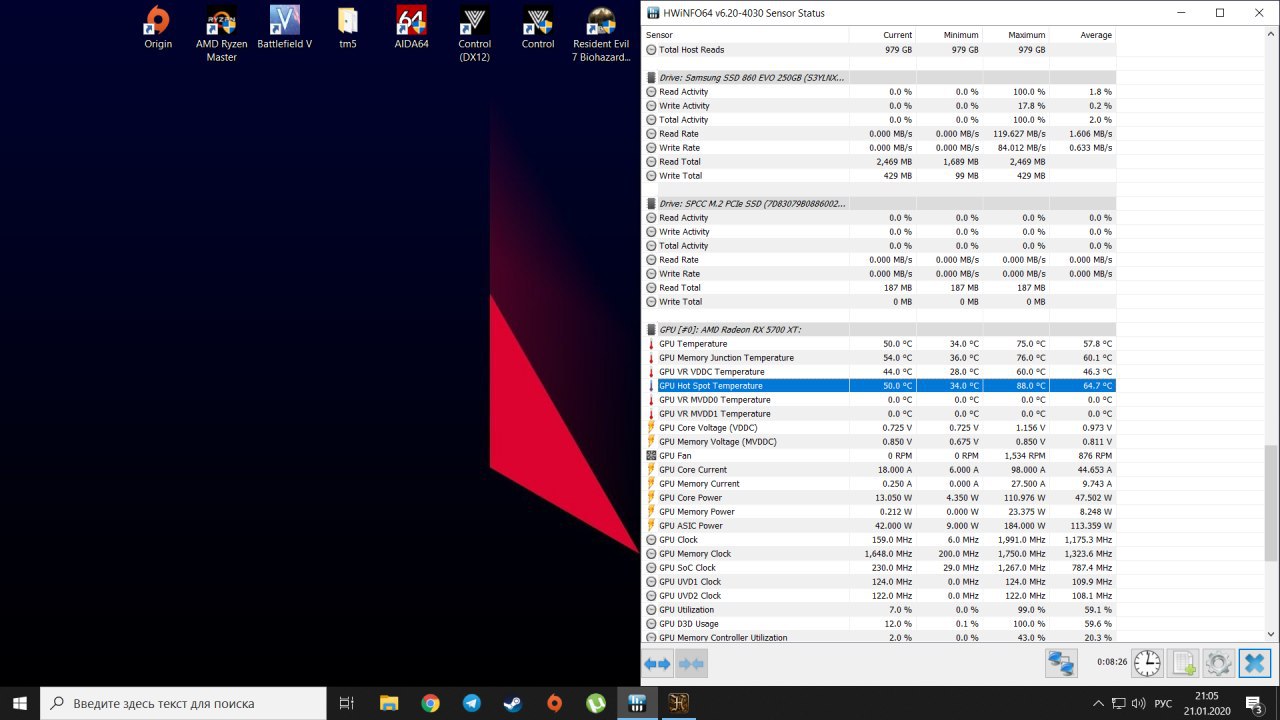Open the volume tray icon

point(1139,703)
